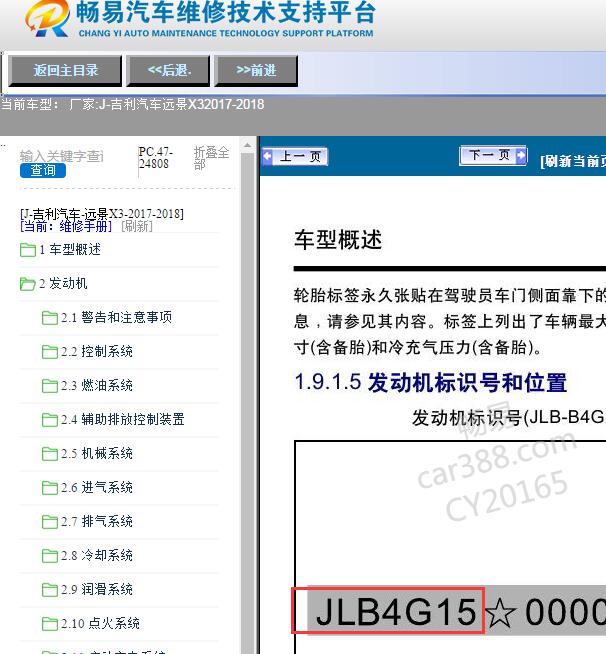Open 2.9 润滑系统 section

97,589
